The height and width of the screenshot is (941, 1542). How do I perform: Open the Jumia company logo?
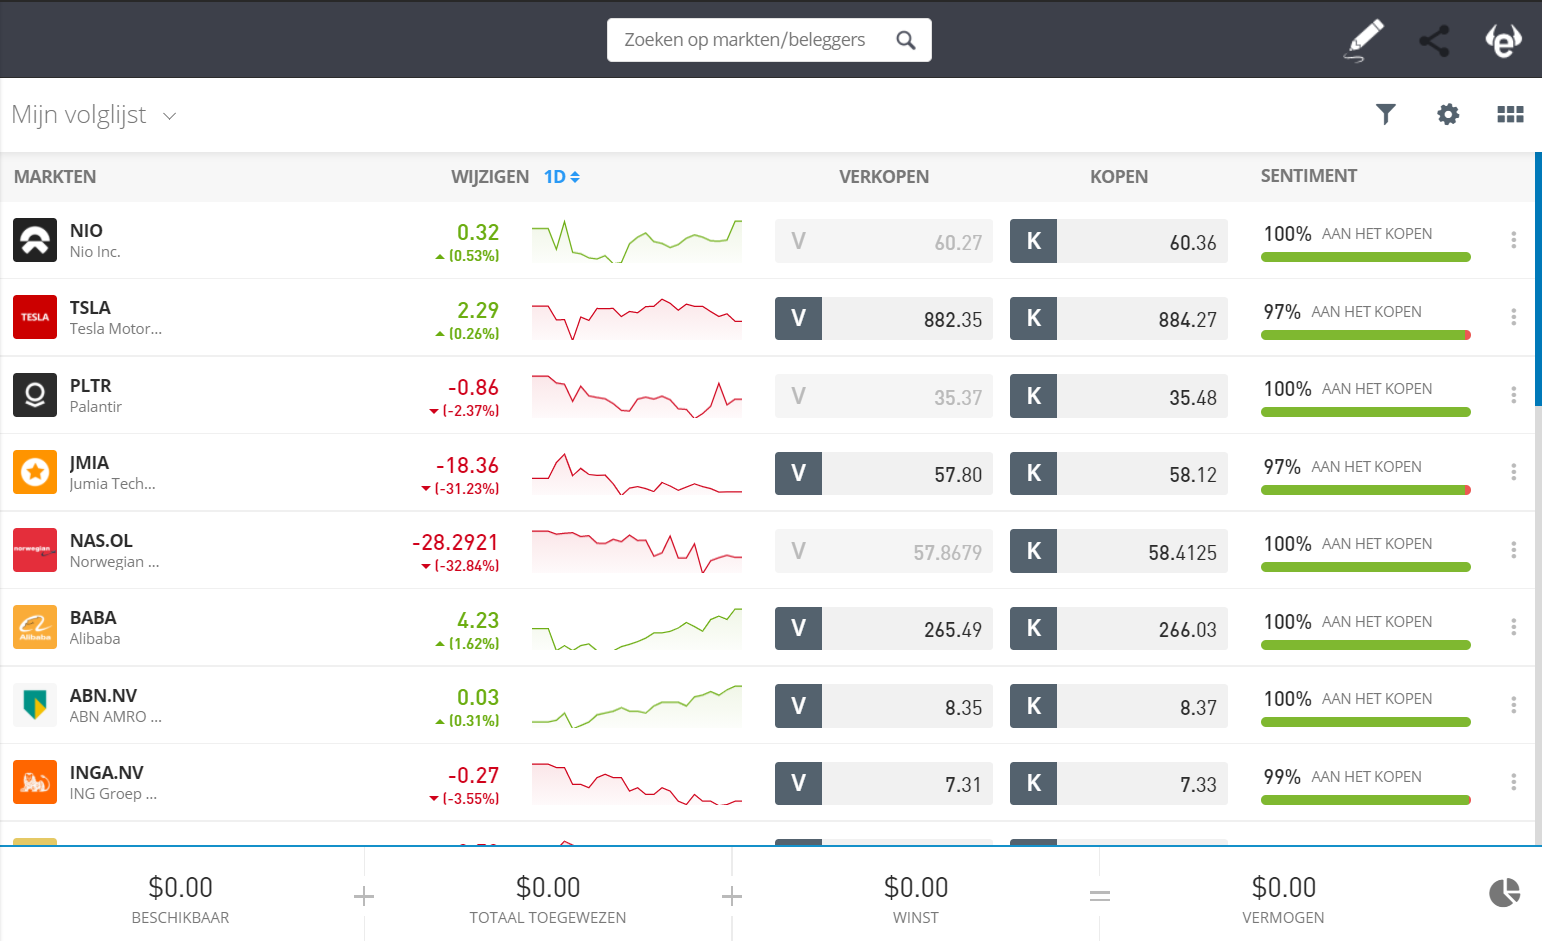pos(35,472)
